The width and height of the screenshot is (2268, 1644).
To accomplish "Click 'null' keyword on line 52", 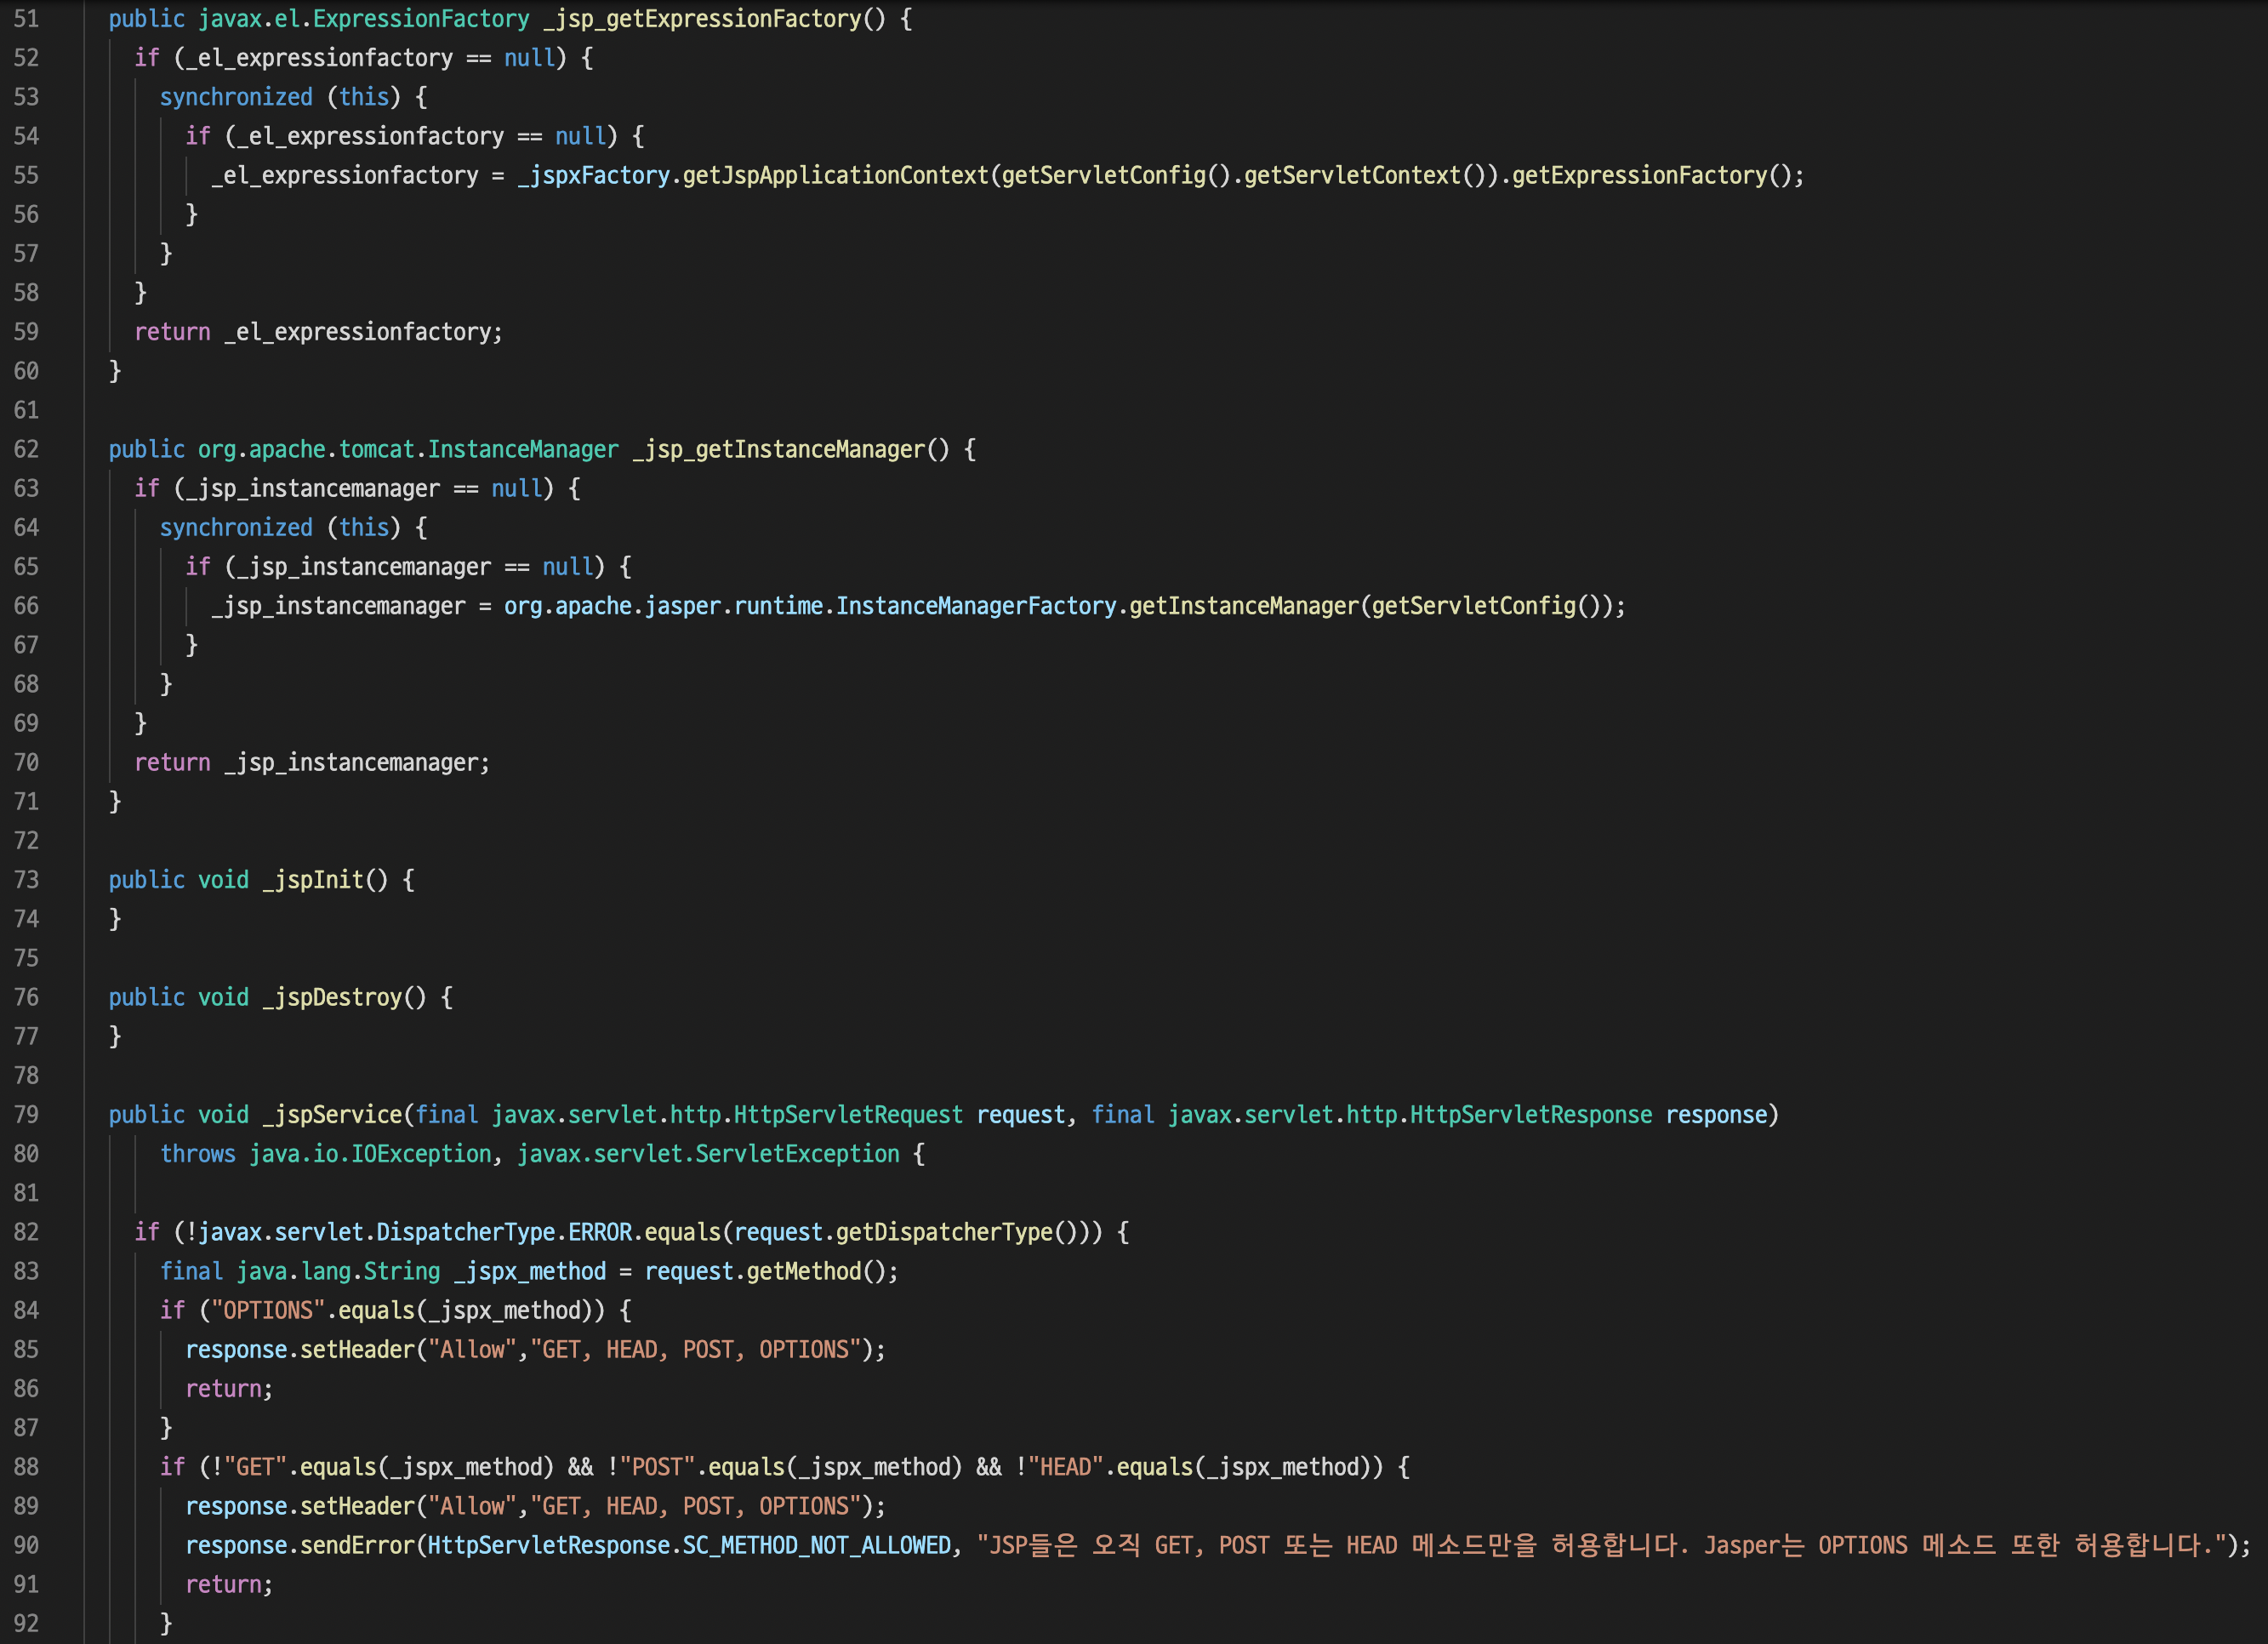I will [x=529, y=58].
